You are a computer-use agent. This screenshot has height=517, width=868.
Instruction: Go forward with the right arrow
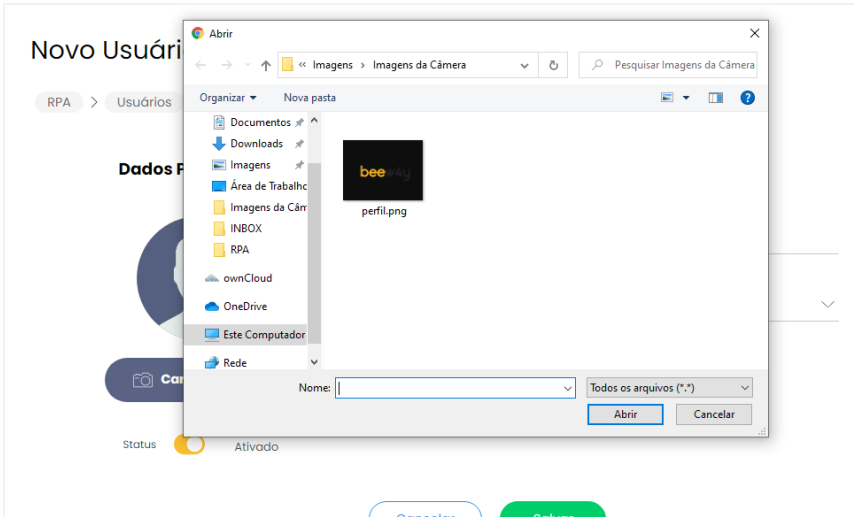[x=227, y=65]
